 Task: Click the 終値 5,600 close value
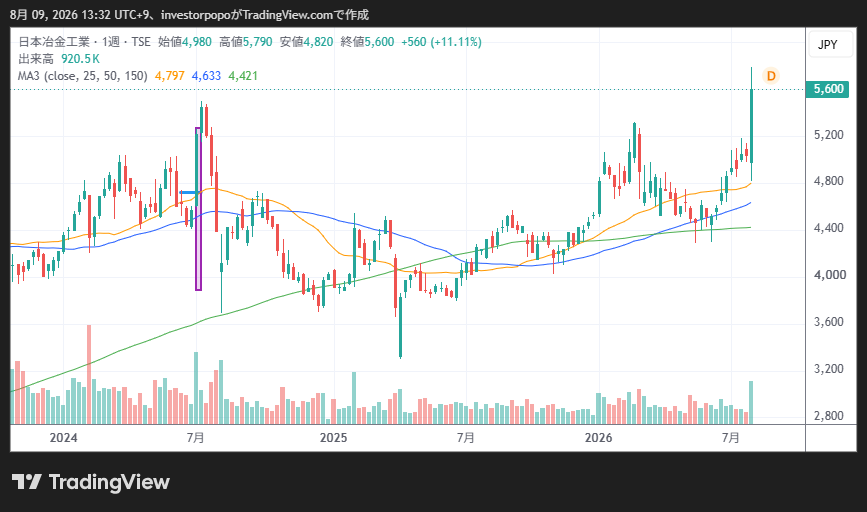point(367,42)
